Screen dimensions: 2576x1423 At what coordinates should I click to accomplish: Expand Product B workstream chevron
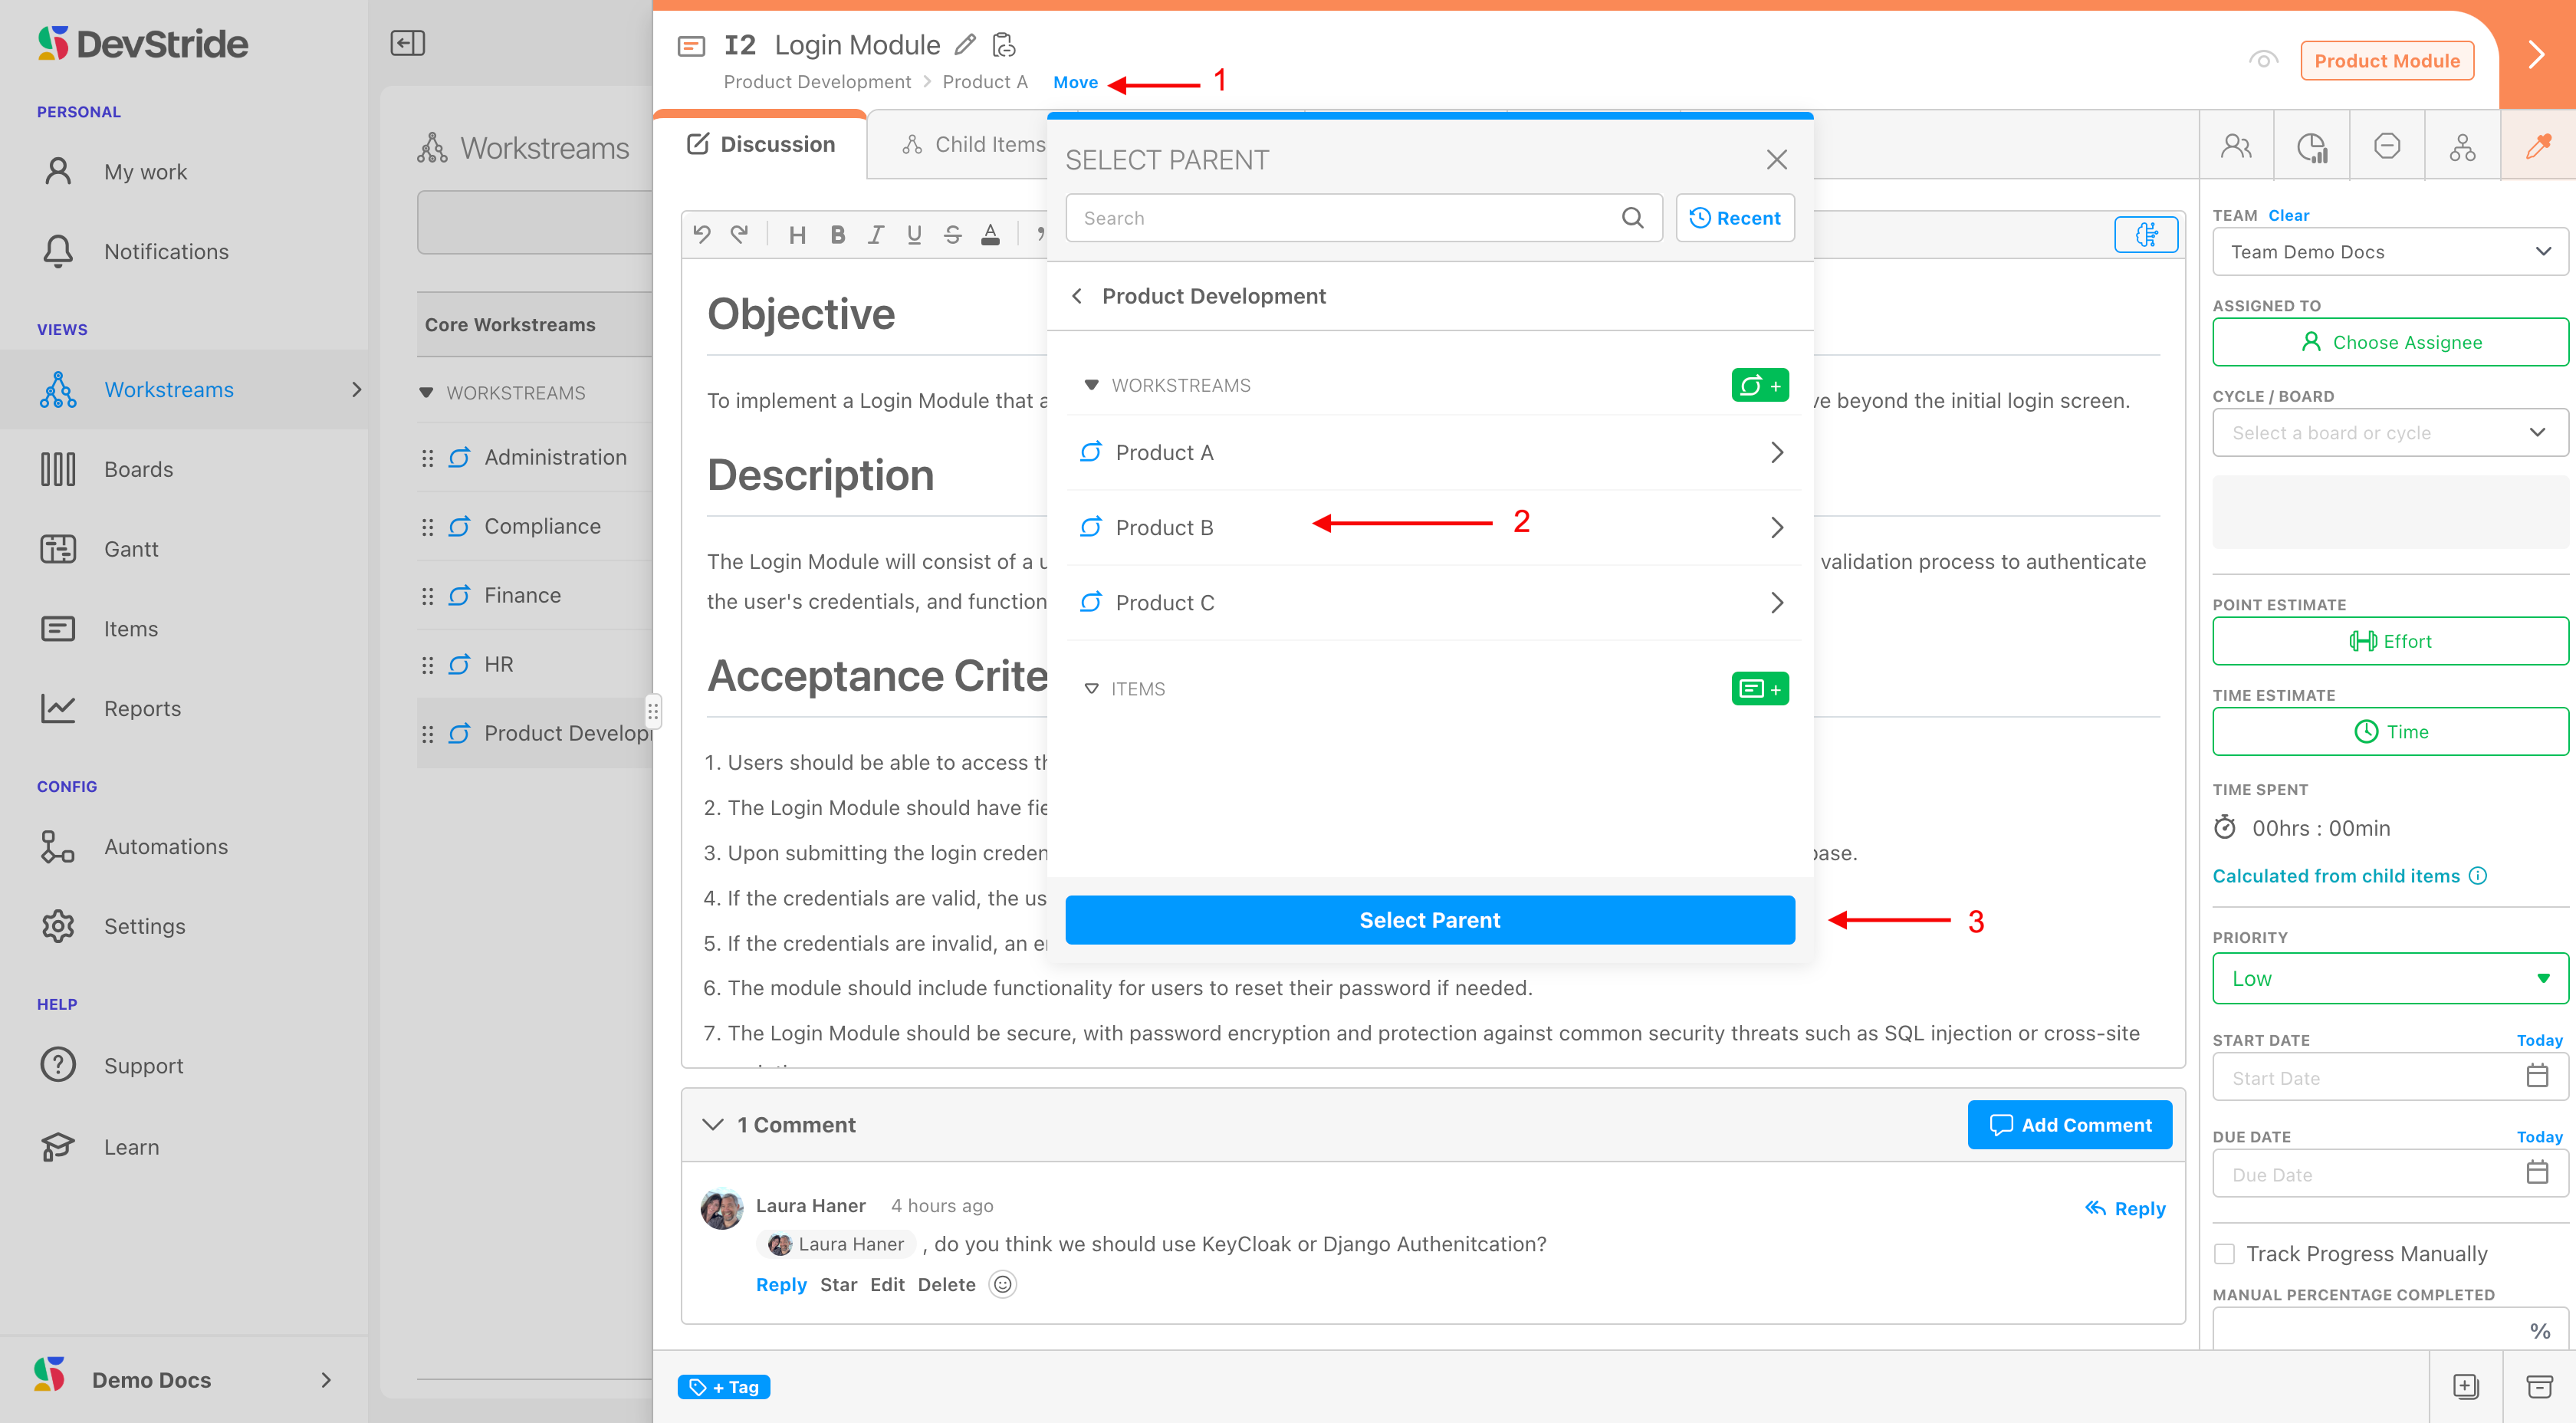(x=1776, y=527)
